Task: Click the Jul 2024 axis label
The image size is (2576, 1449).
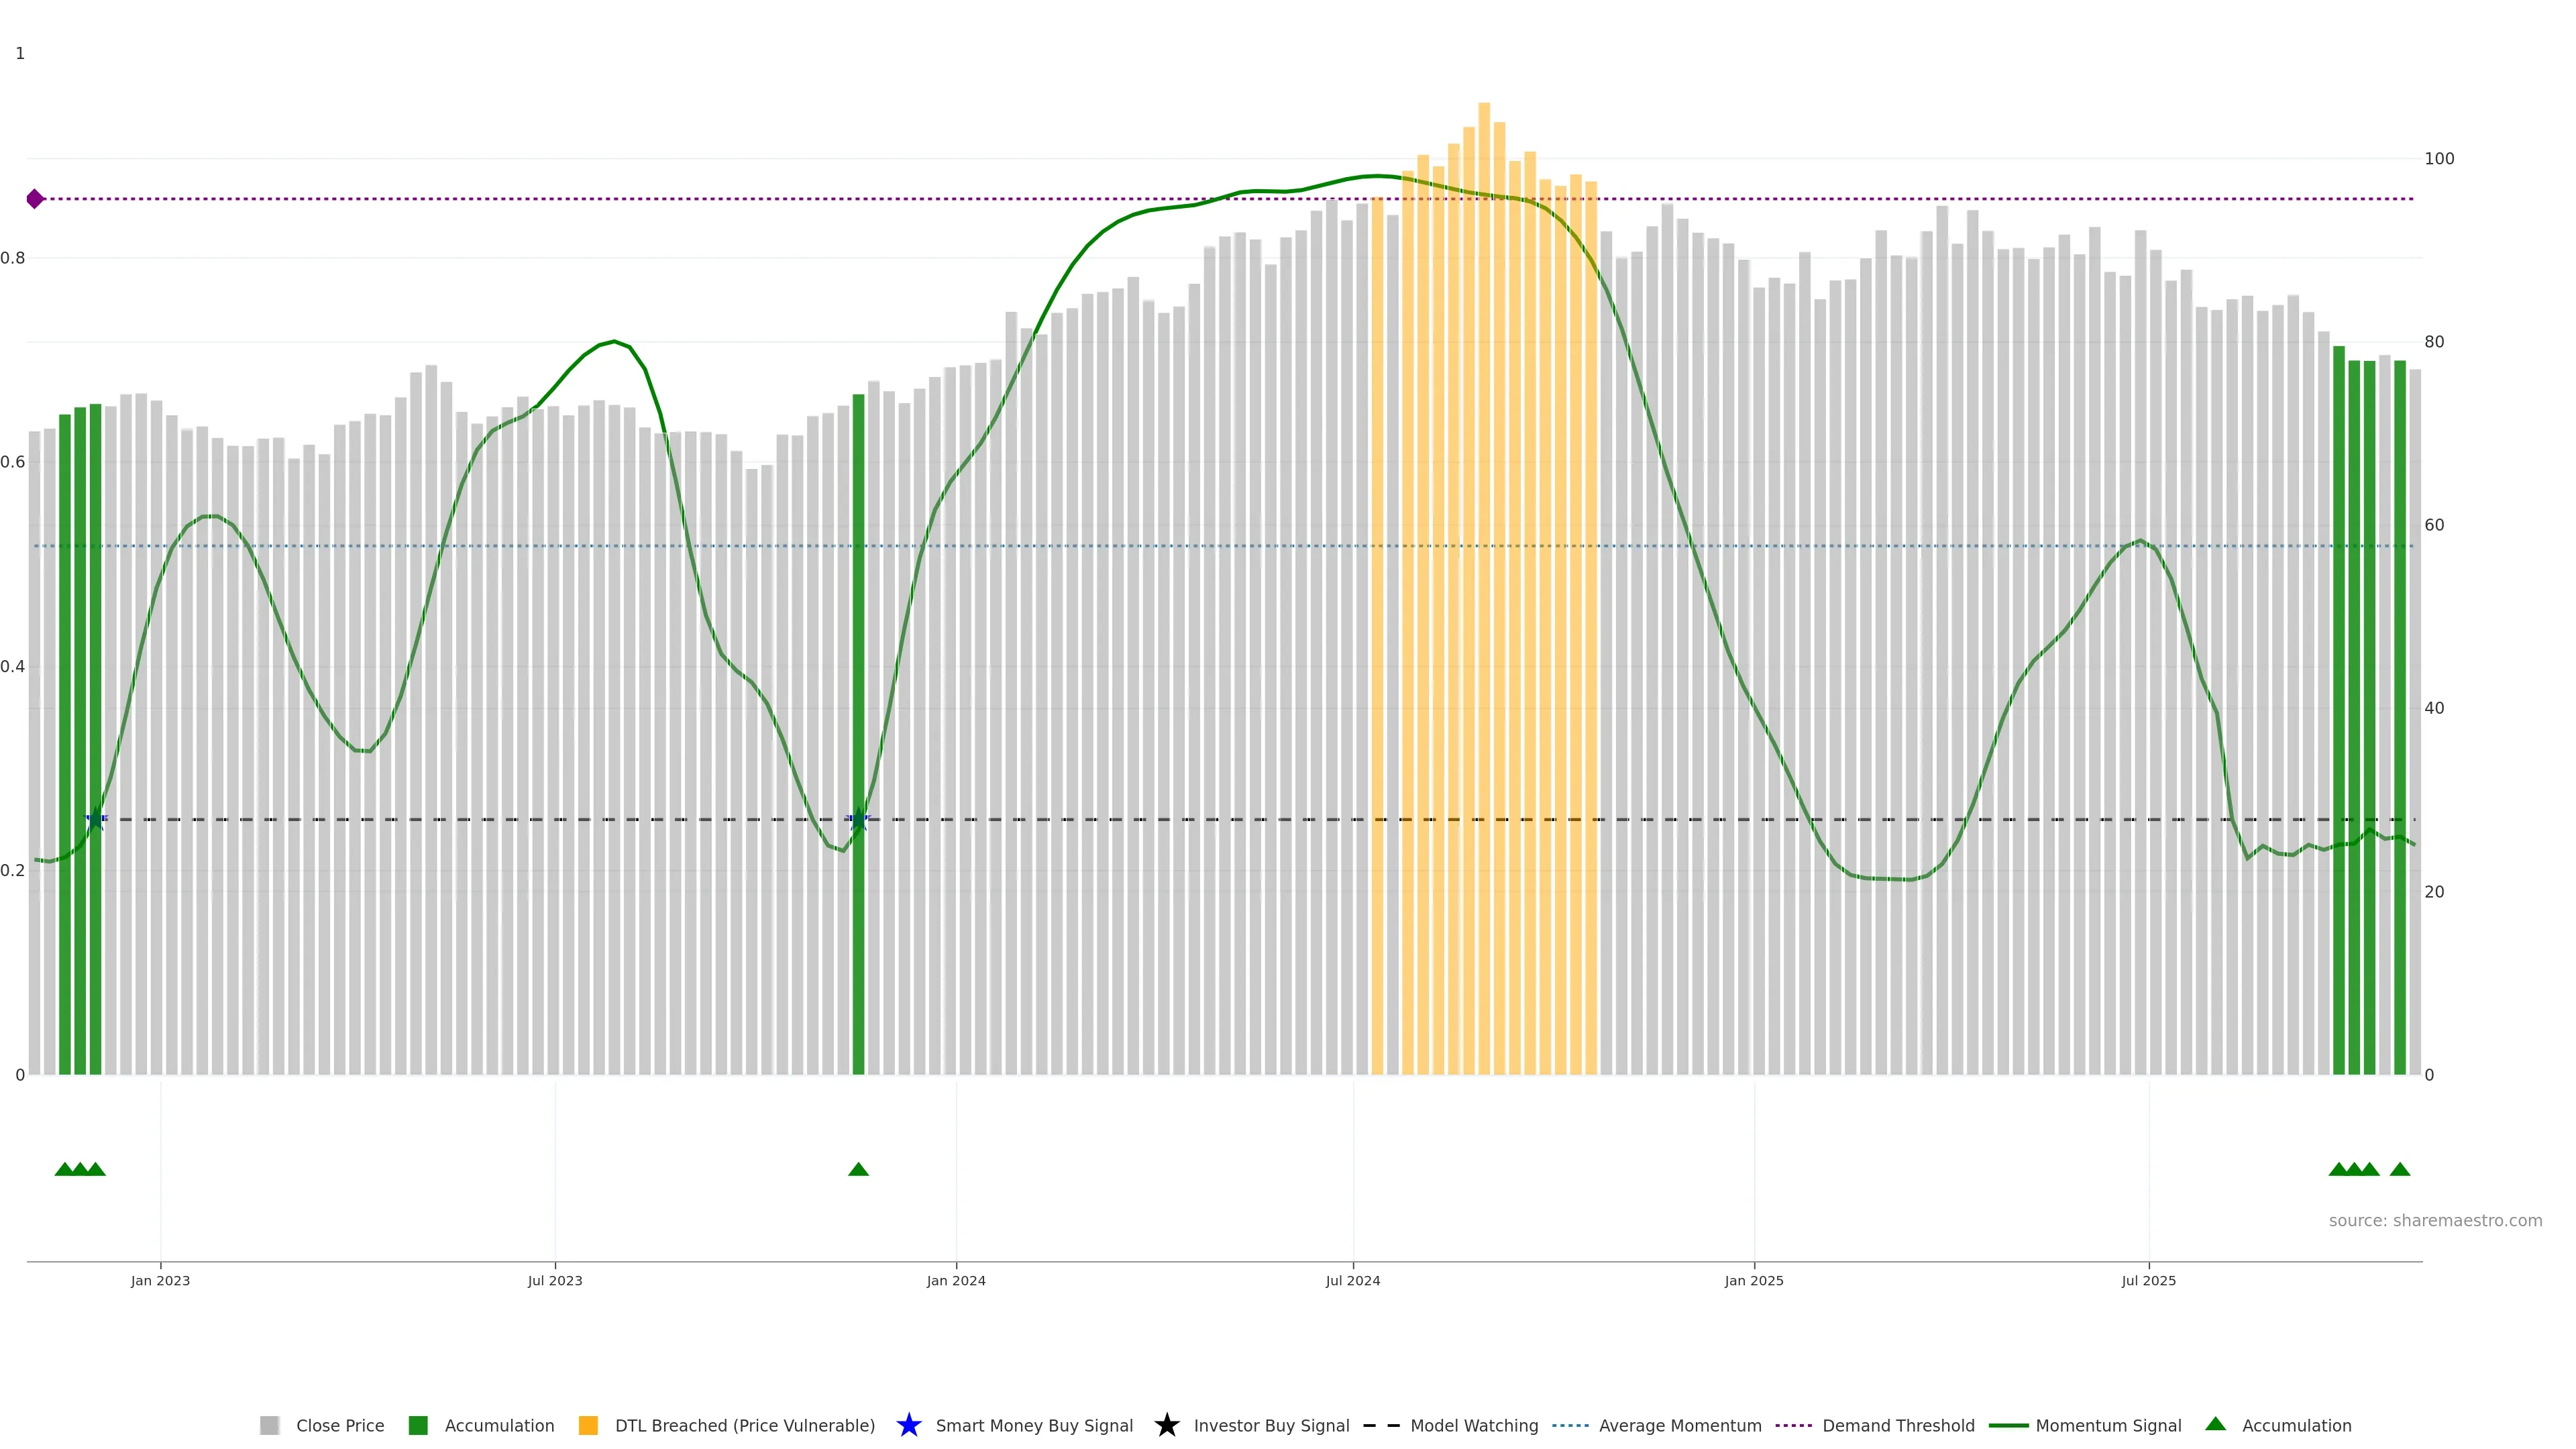Action: click(1352, 1281)
